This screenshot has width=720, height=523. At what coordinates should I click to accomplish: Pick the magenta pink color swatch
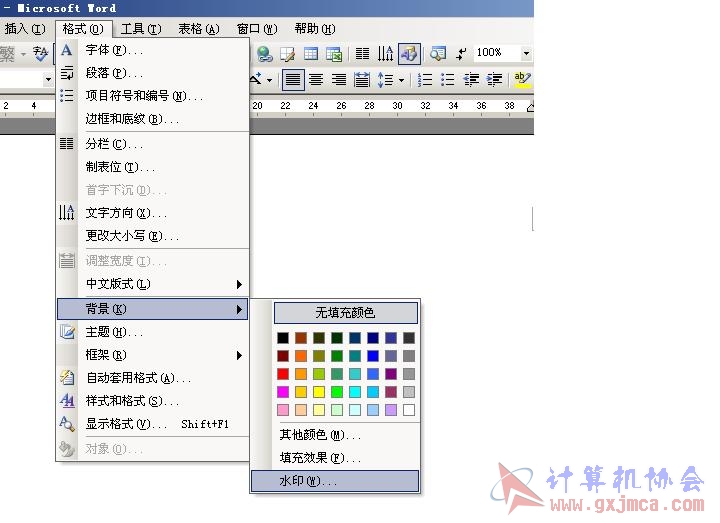pyautogui.click(x=283, y=392)
